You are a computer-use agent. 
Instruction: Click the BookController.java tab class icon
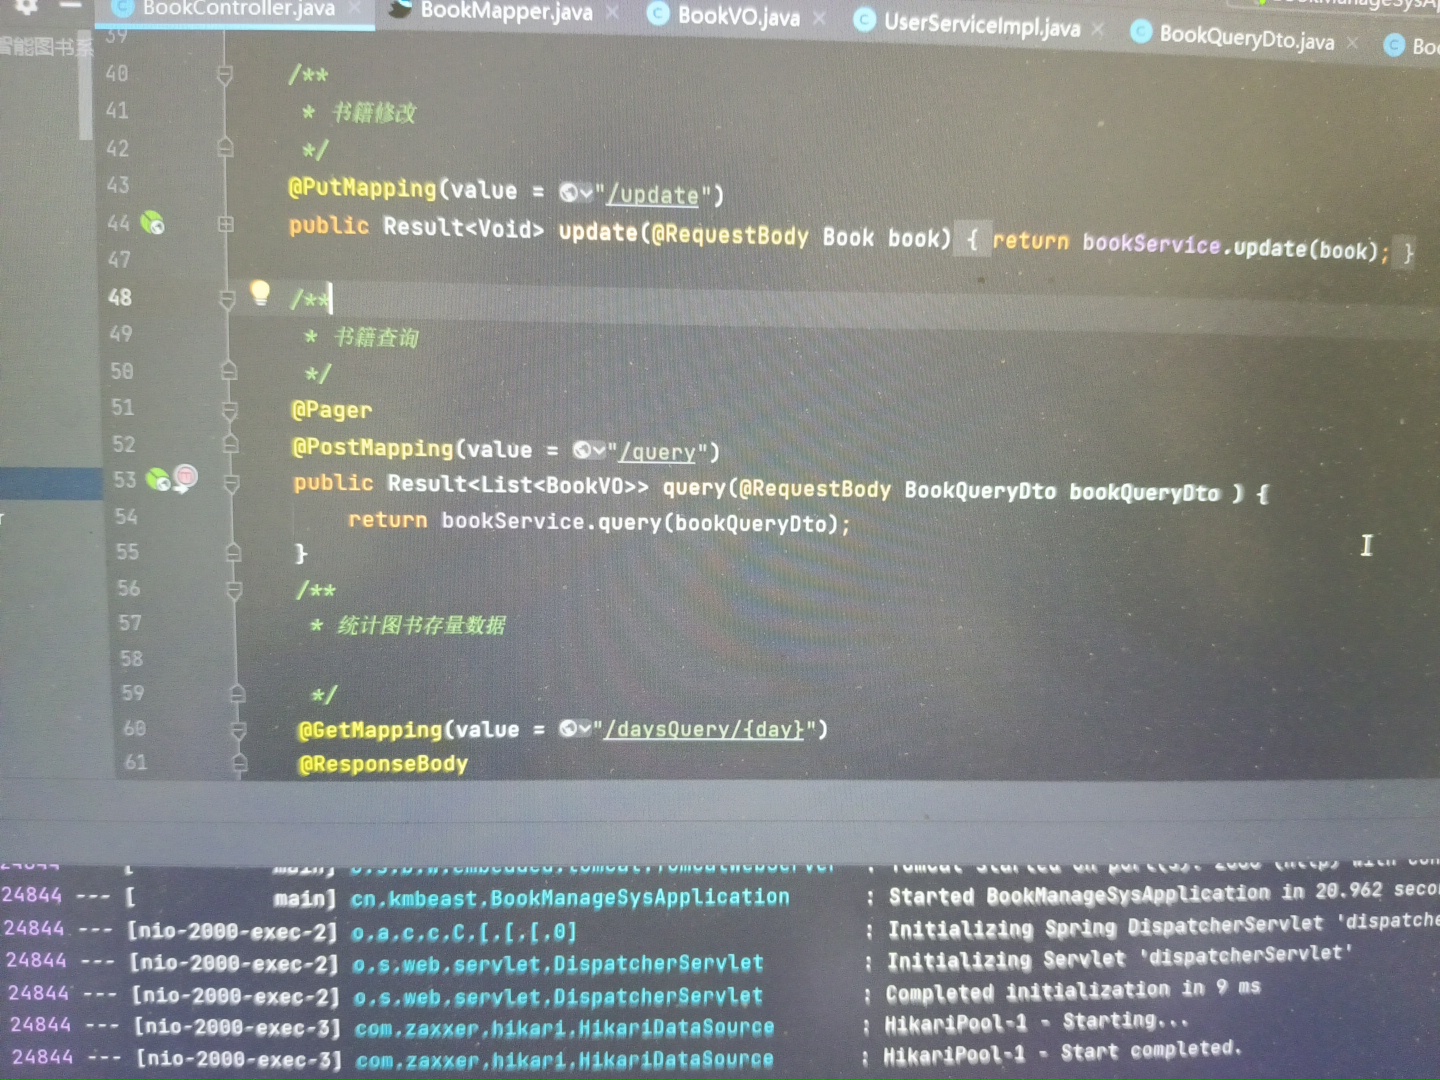[x=122, y=8]
